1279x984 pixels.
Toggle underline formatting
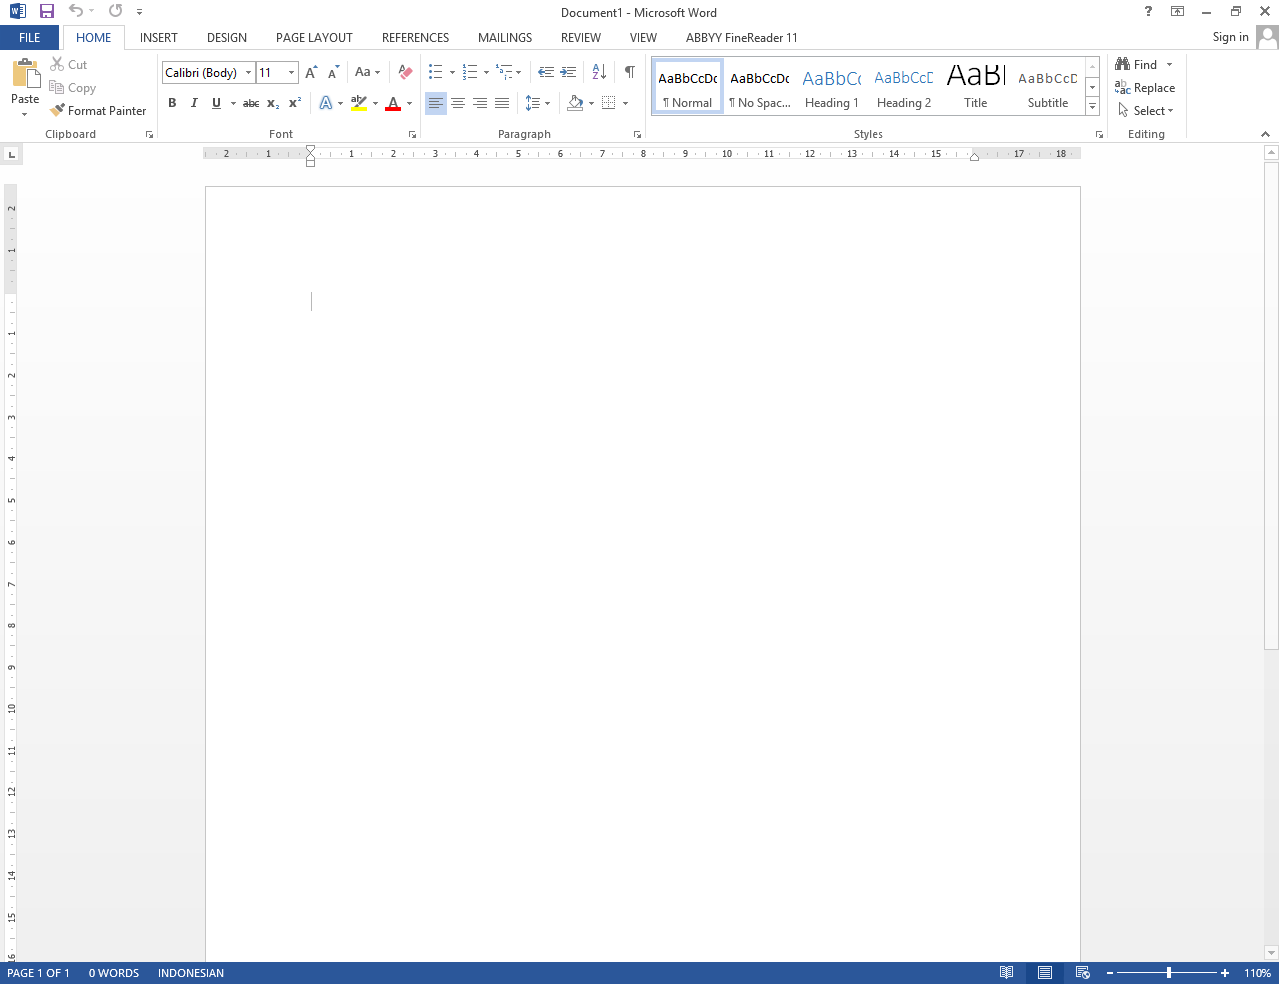pyautogui.click(x=216, y=103)
